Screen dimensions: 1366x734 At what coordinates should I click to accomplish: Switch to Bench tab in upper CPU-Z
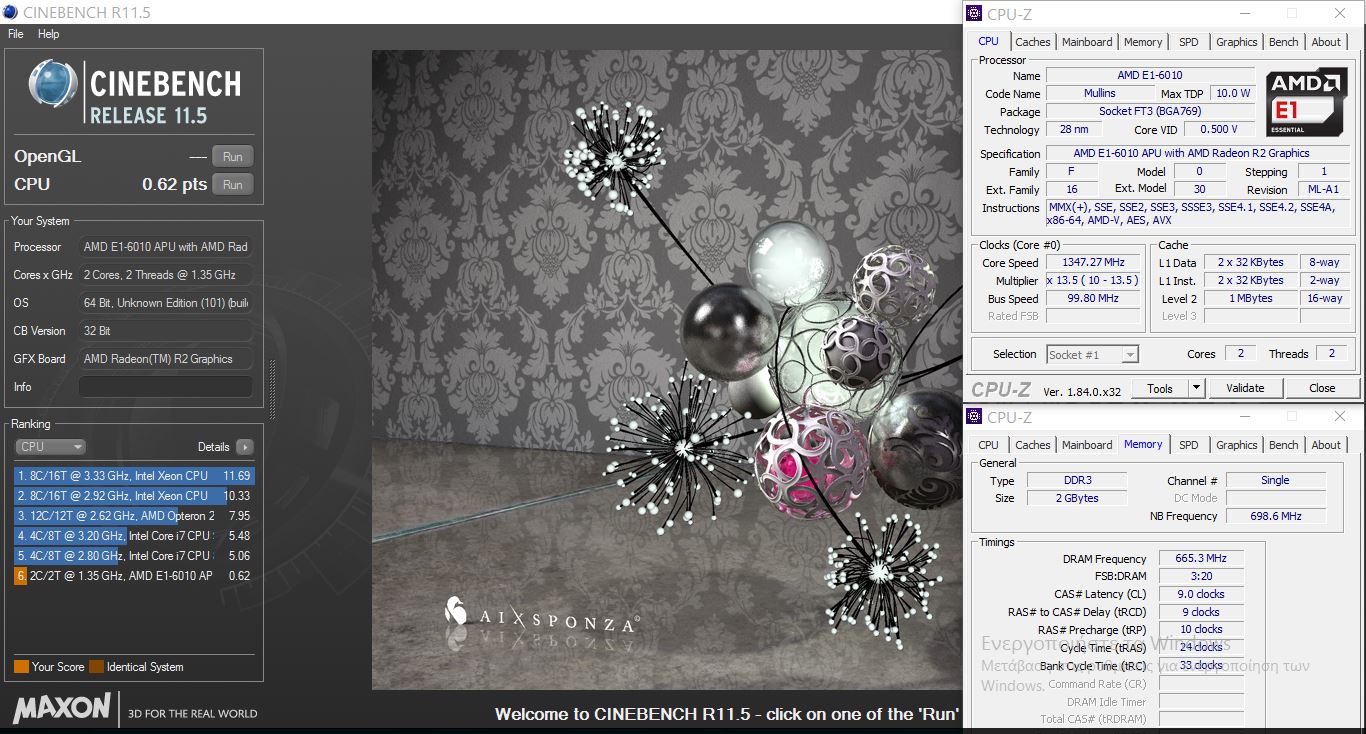pyautogui.click(x=1284, y=42)
